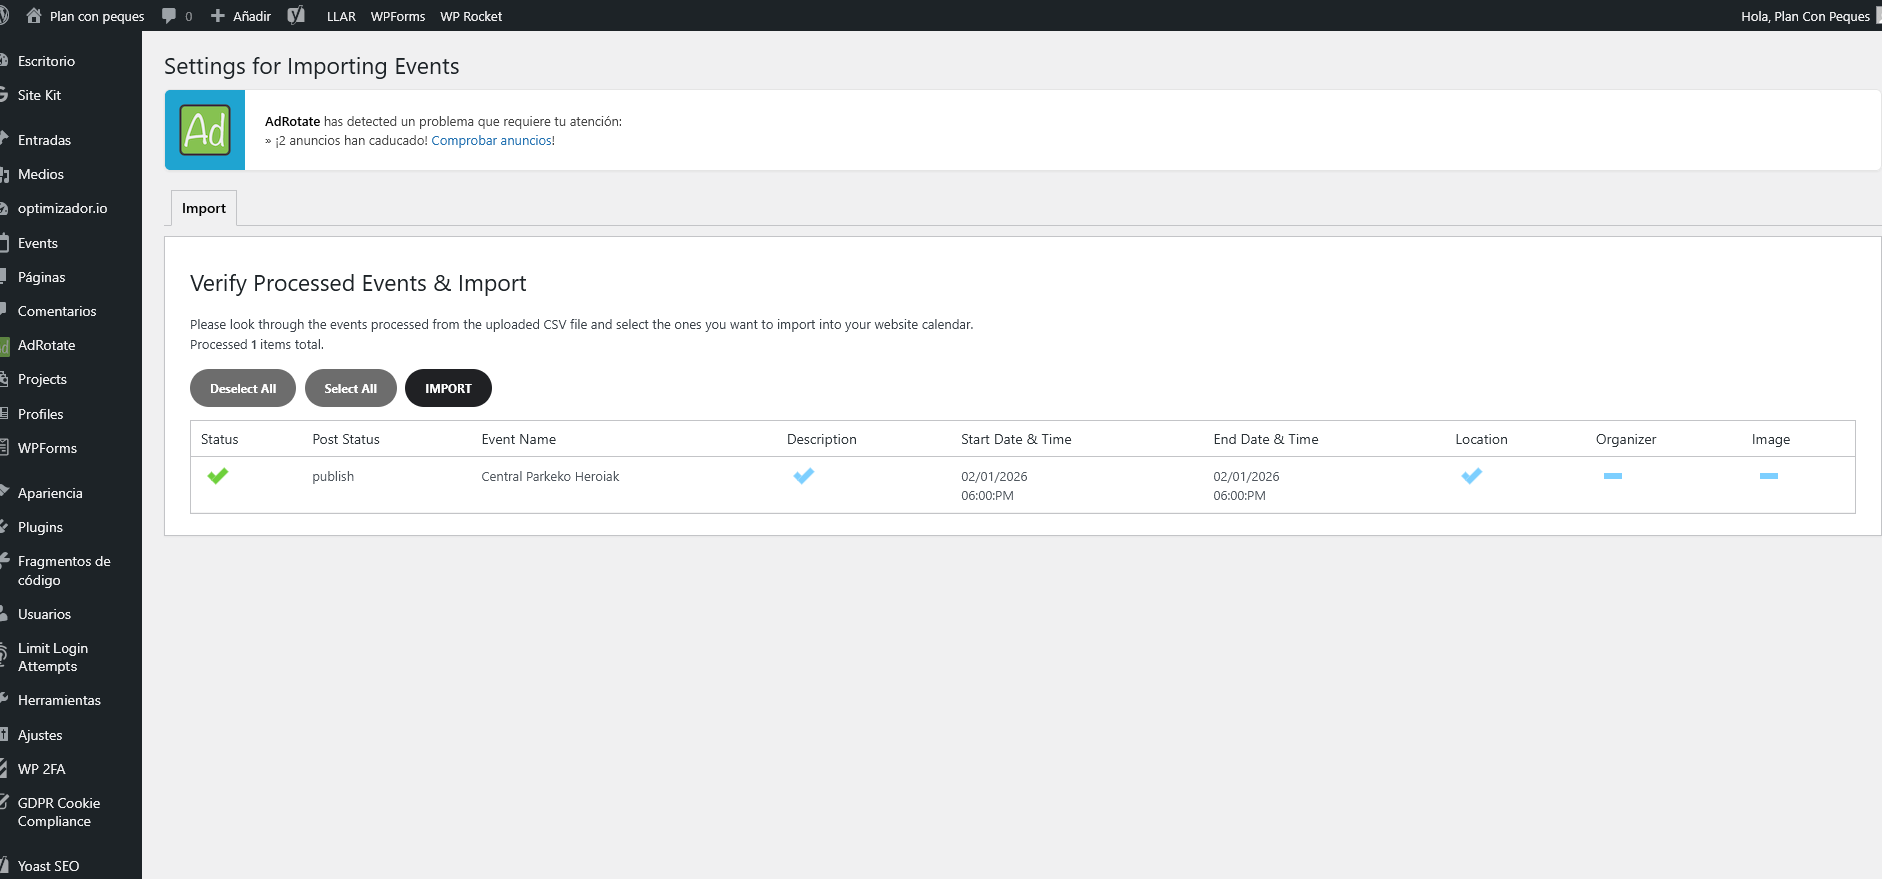1882x879 pixels.
Task: Click the blue Description checkmark icon
Action: coord(804,476)
